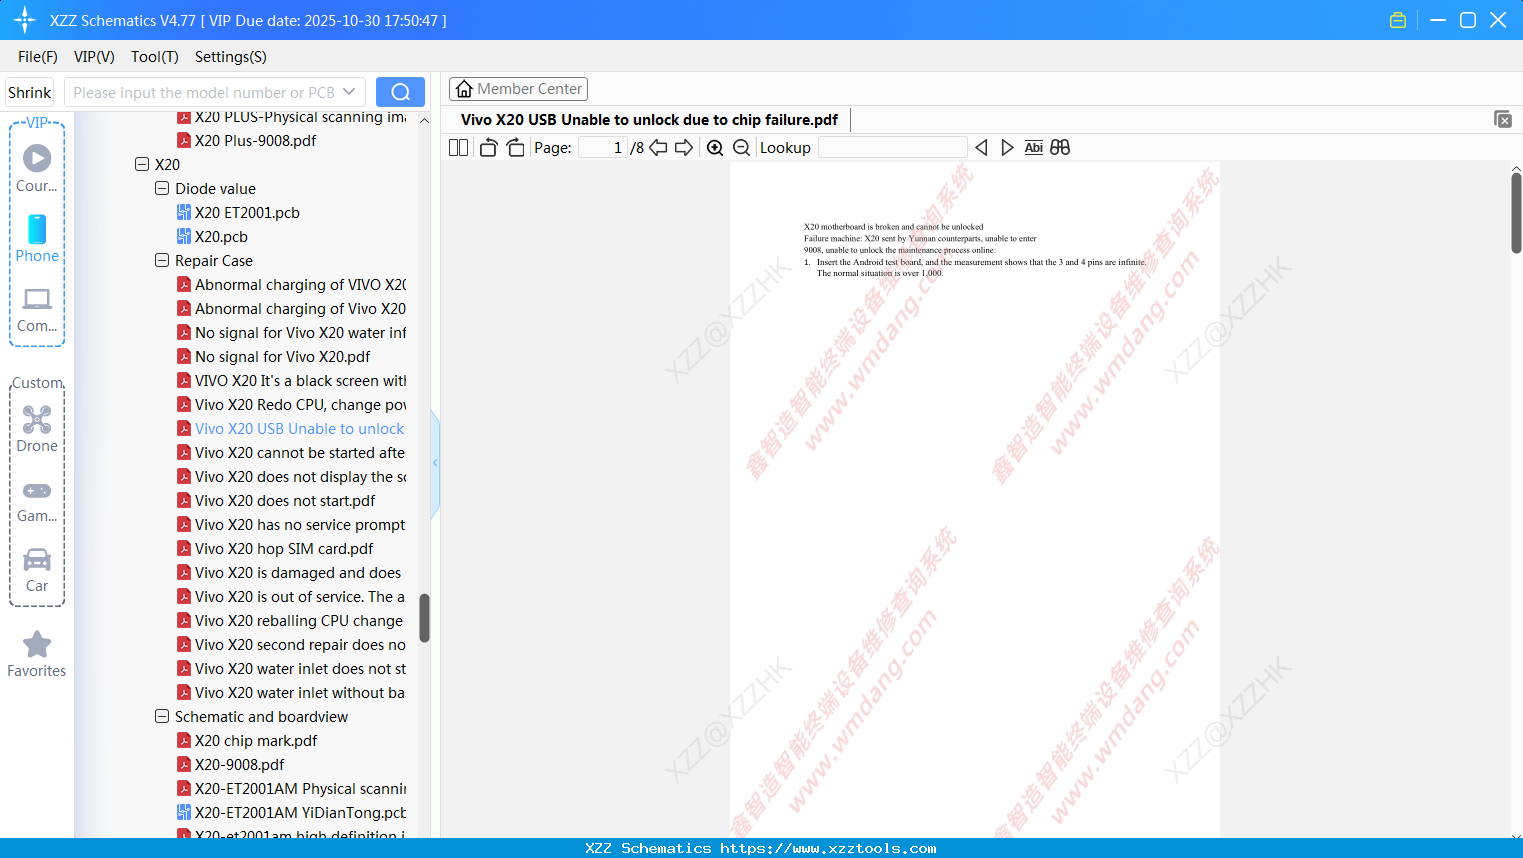Image resolution: width=1523 pixels, height=858 pixels.
Task: Open the Courses sidebar section
Action: [37, 169]
